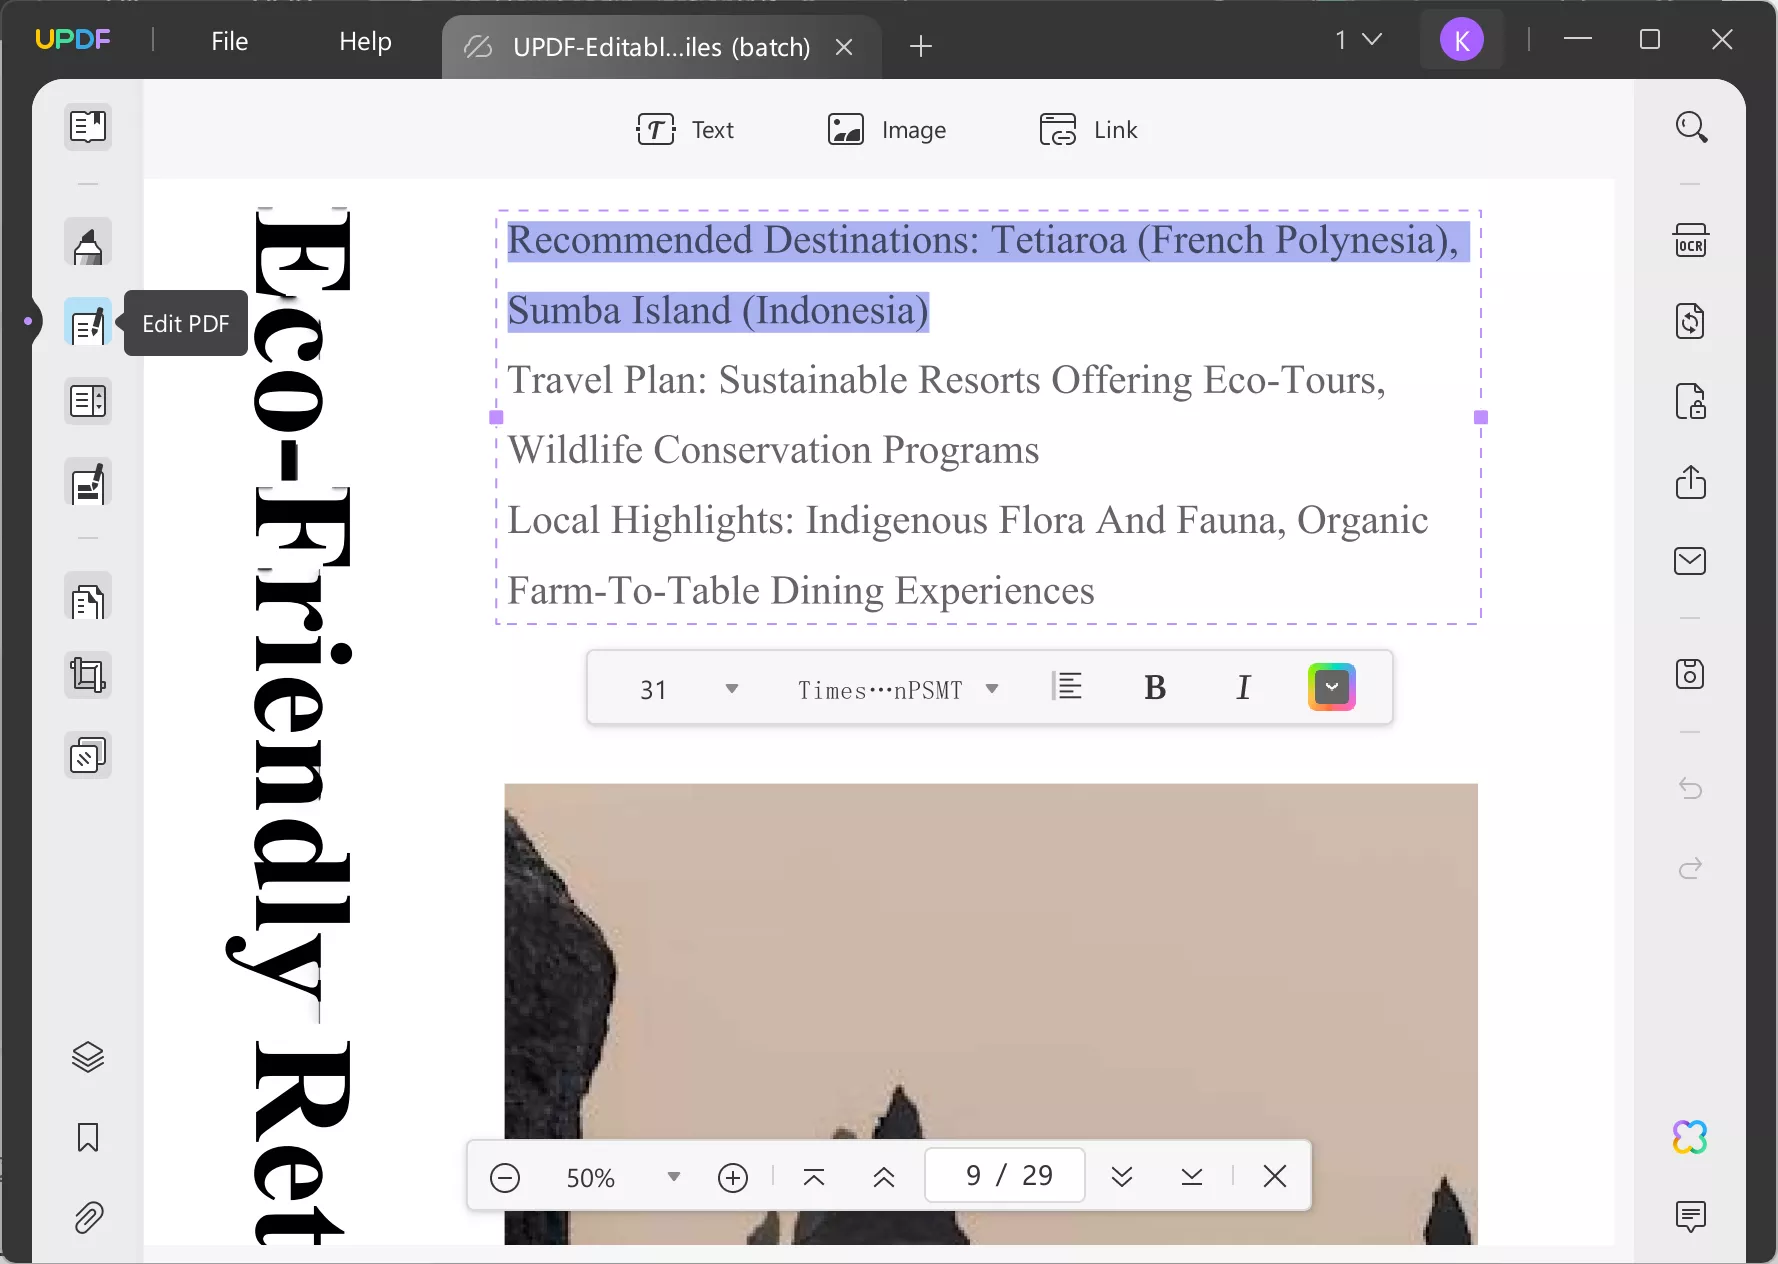This screenshot has height=1264, width=1778.
Task: Click the rock landscape image in page
Action: coord(991,1014)
